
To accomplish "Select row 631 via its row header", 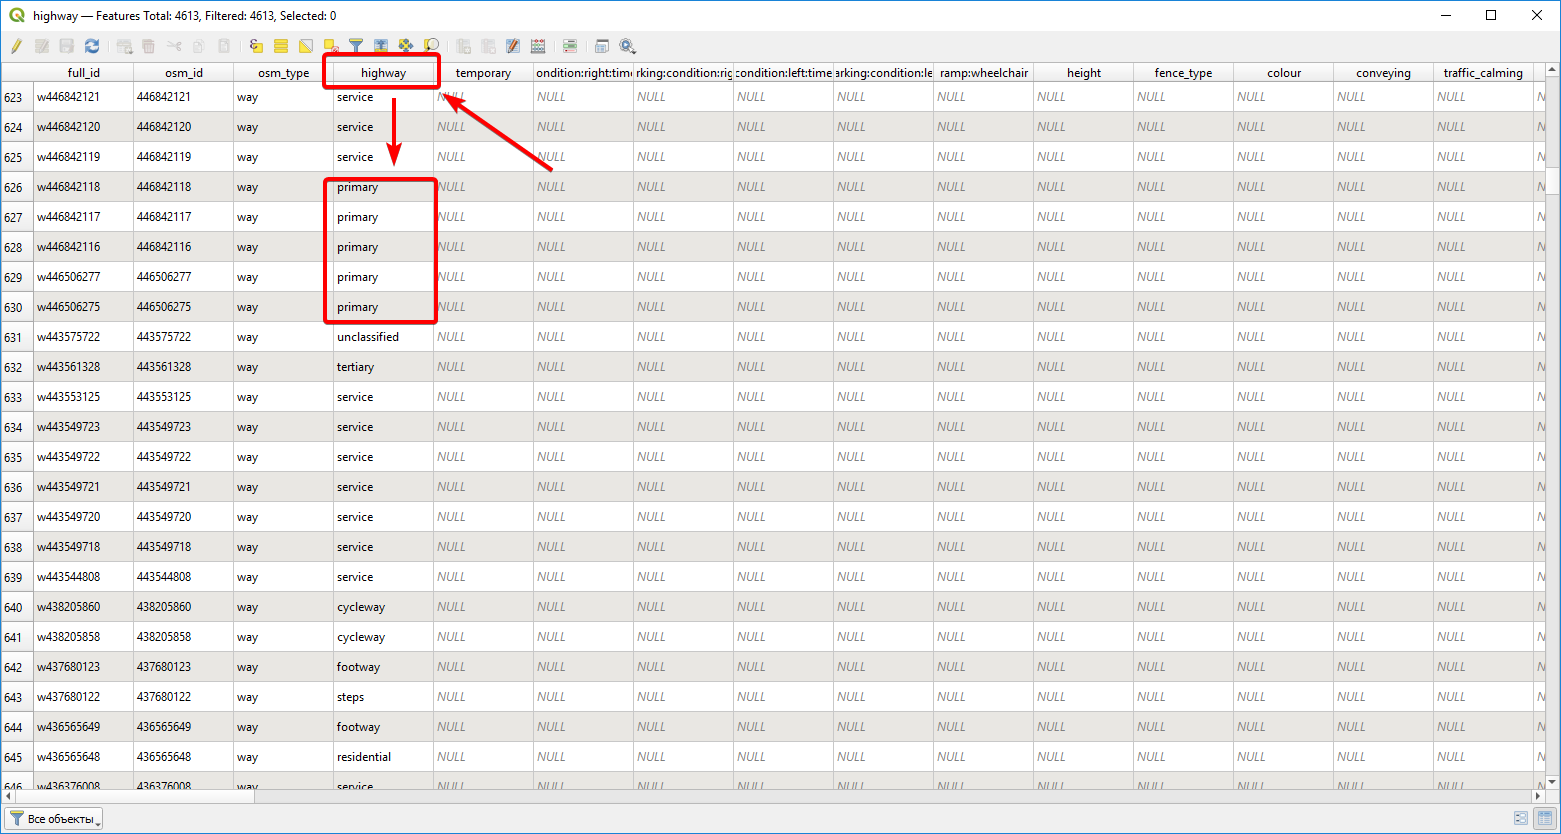I will [14, 338].
